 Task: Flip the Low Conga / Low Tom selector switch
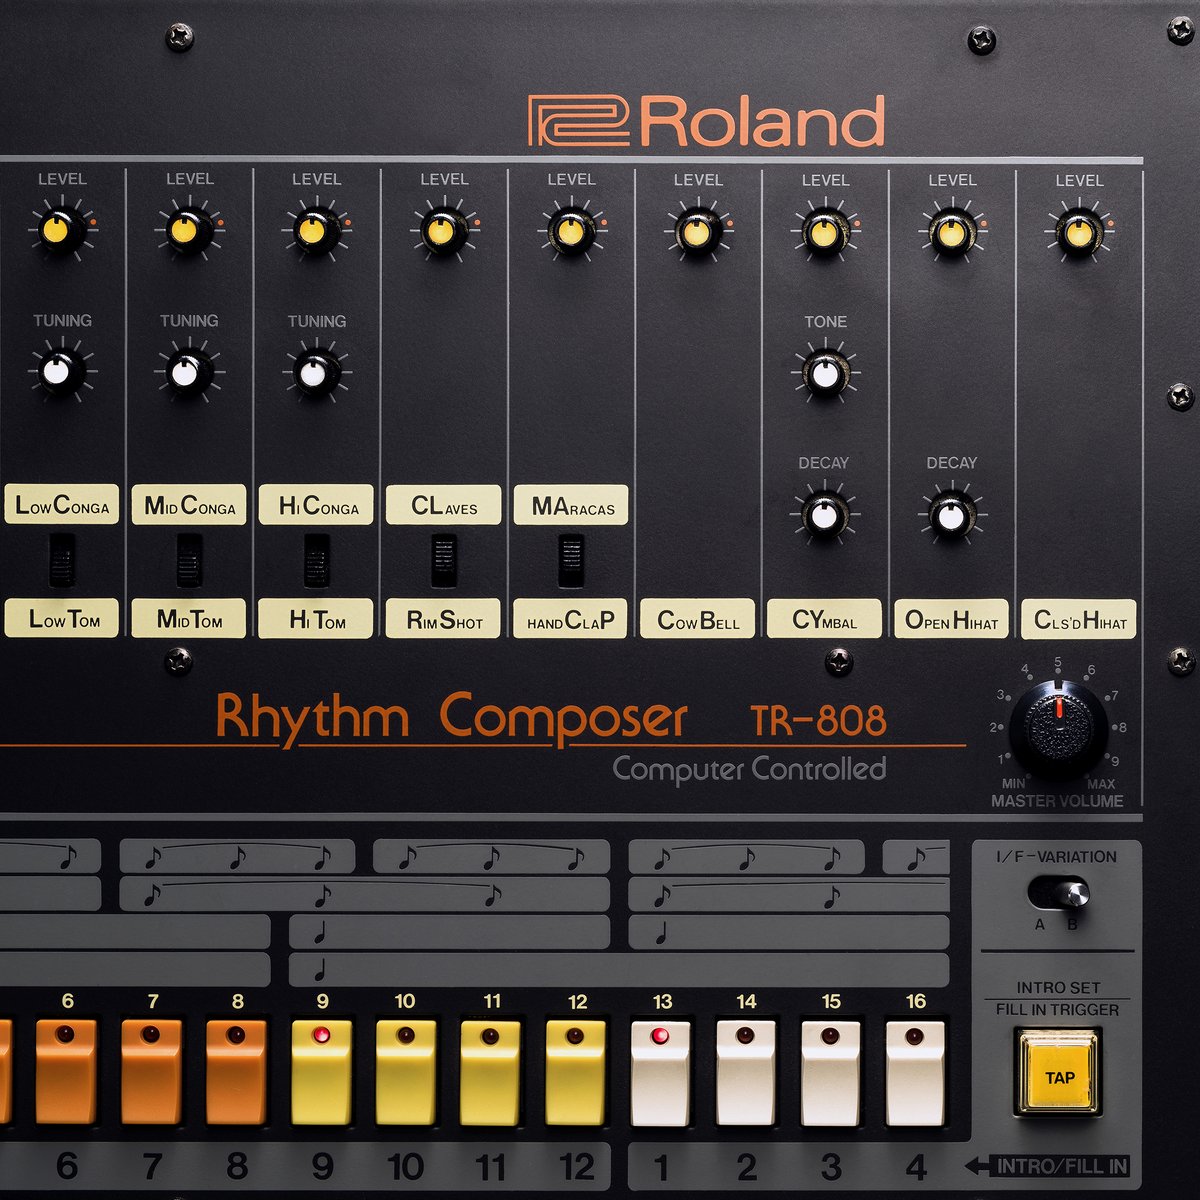point(62,560)
